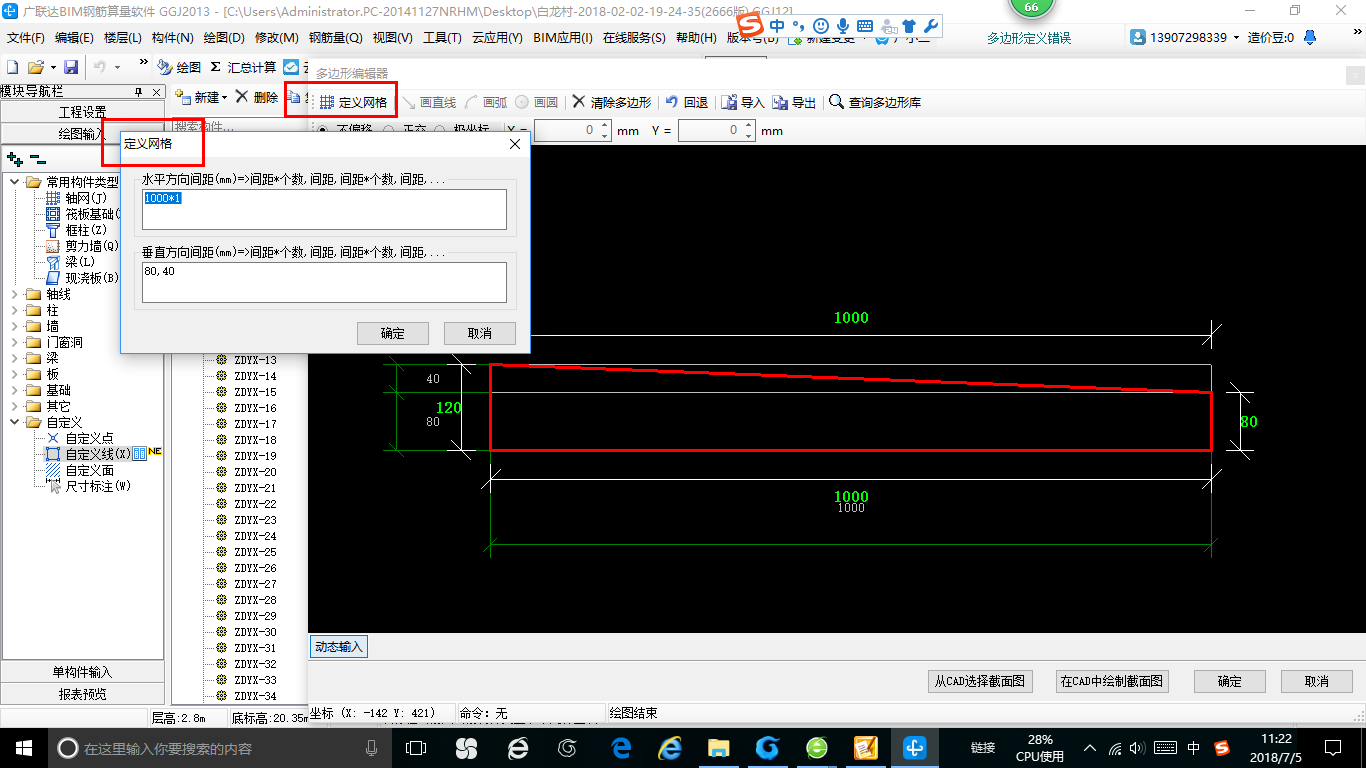Open 查询多边形库 search polygon library
Image resolution: width=1366 pixels, height=768 pixels.
pyautogui.click(x=876, y=102)
